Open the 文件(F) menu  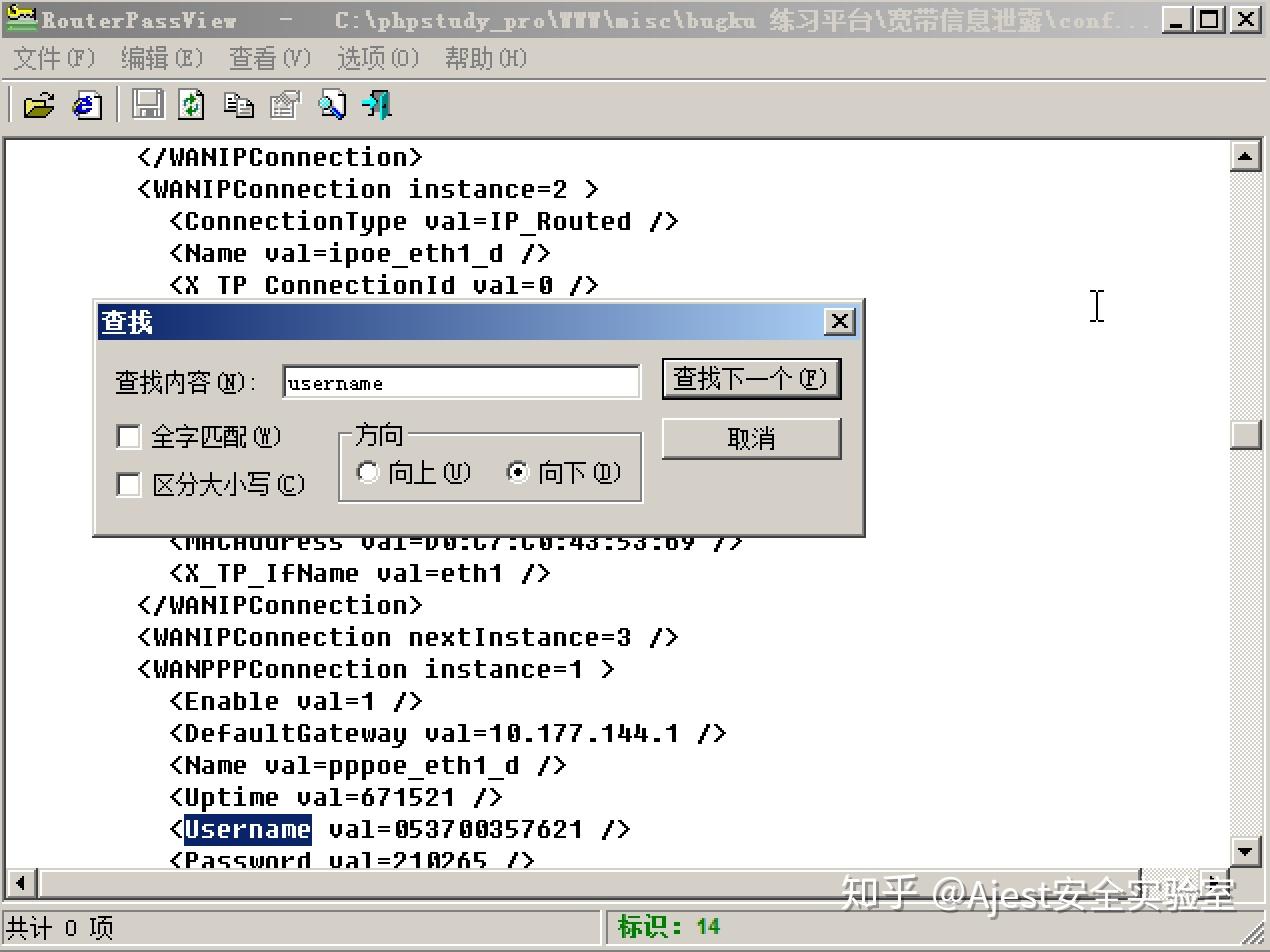[51, 58]
